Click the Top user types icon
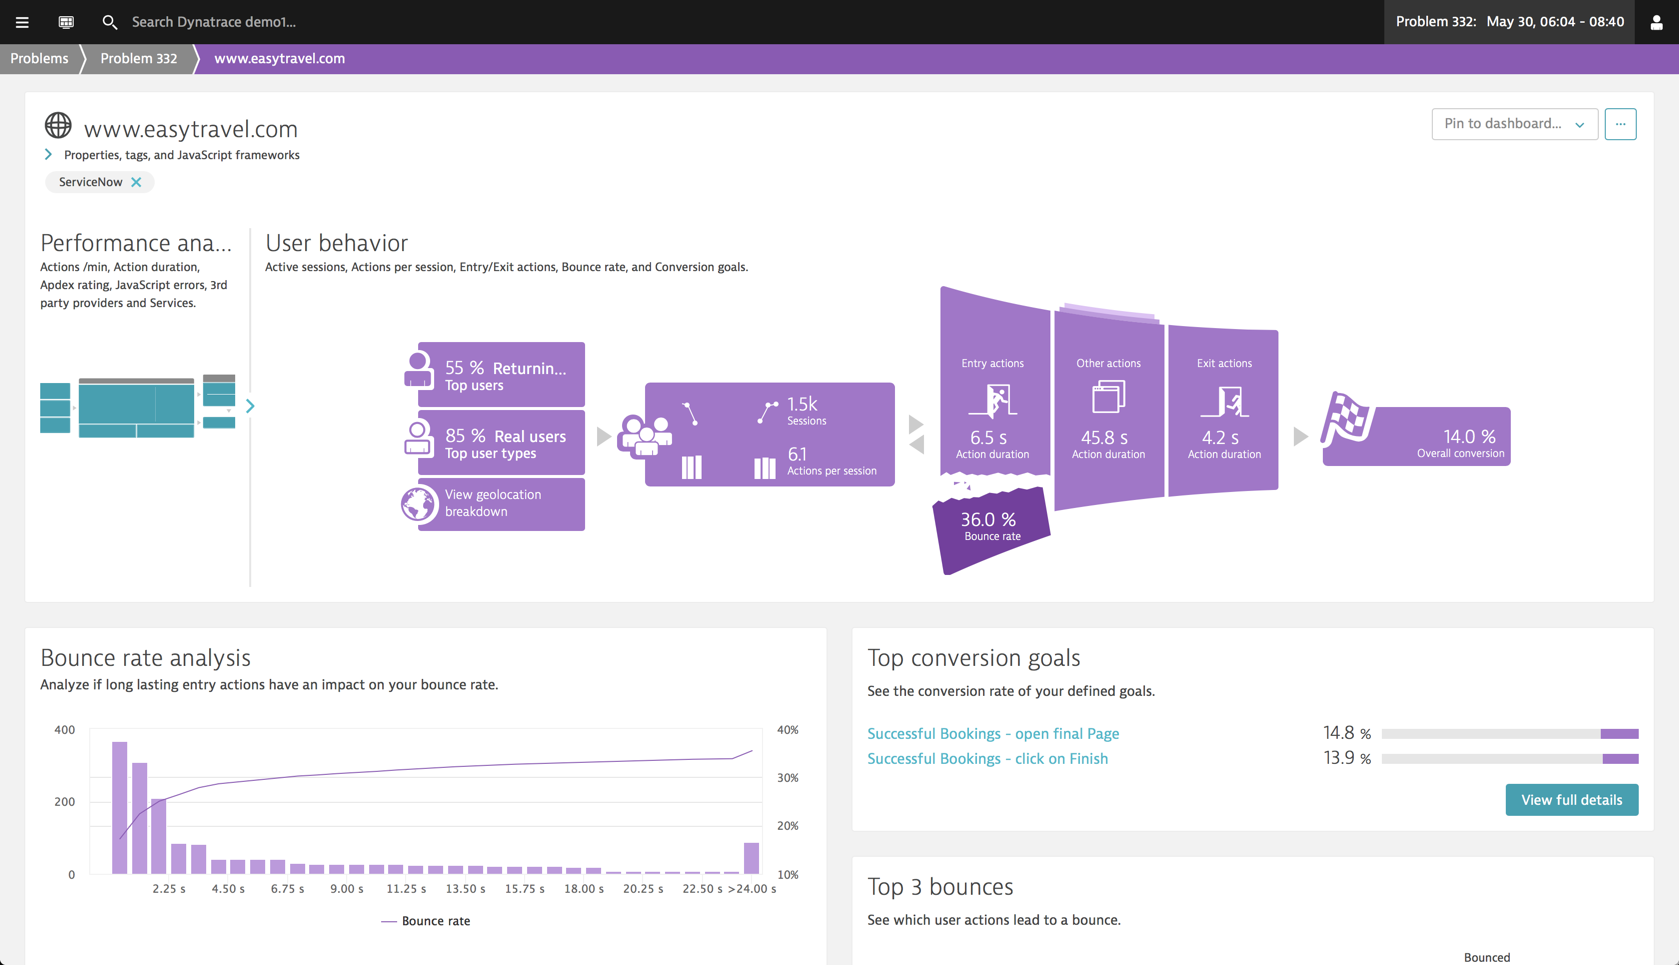The image size is (1679, 965). 418,438
